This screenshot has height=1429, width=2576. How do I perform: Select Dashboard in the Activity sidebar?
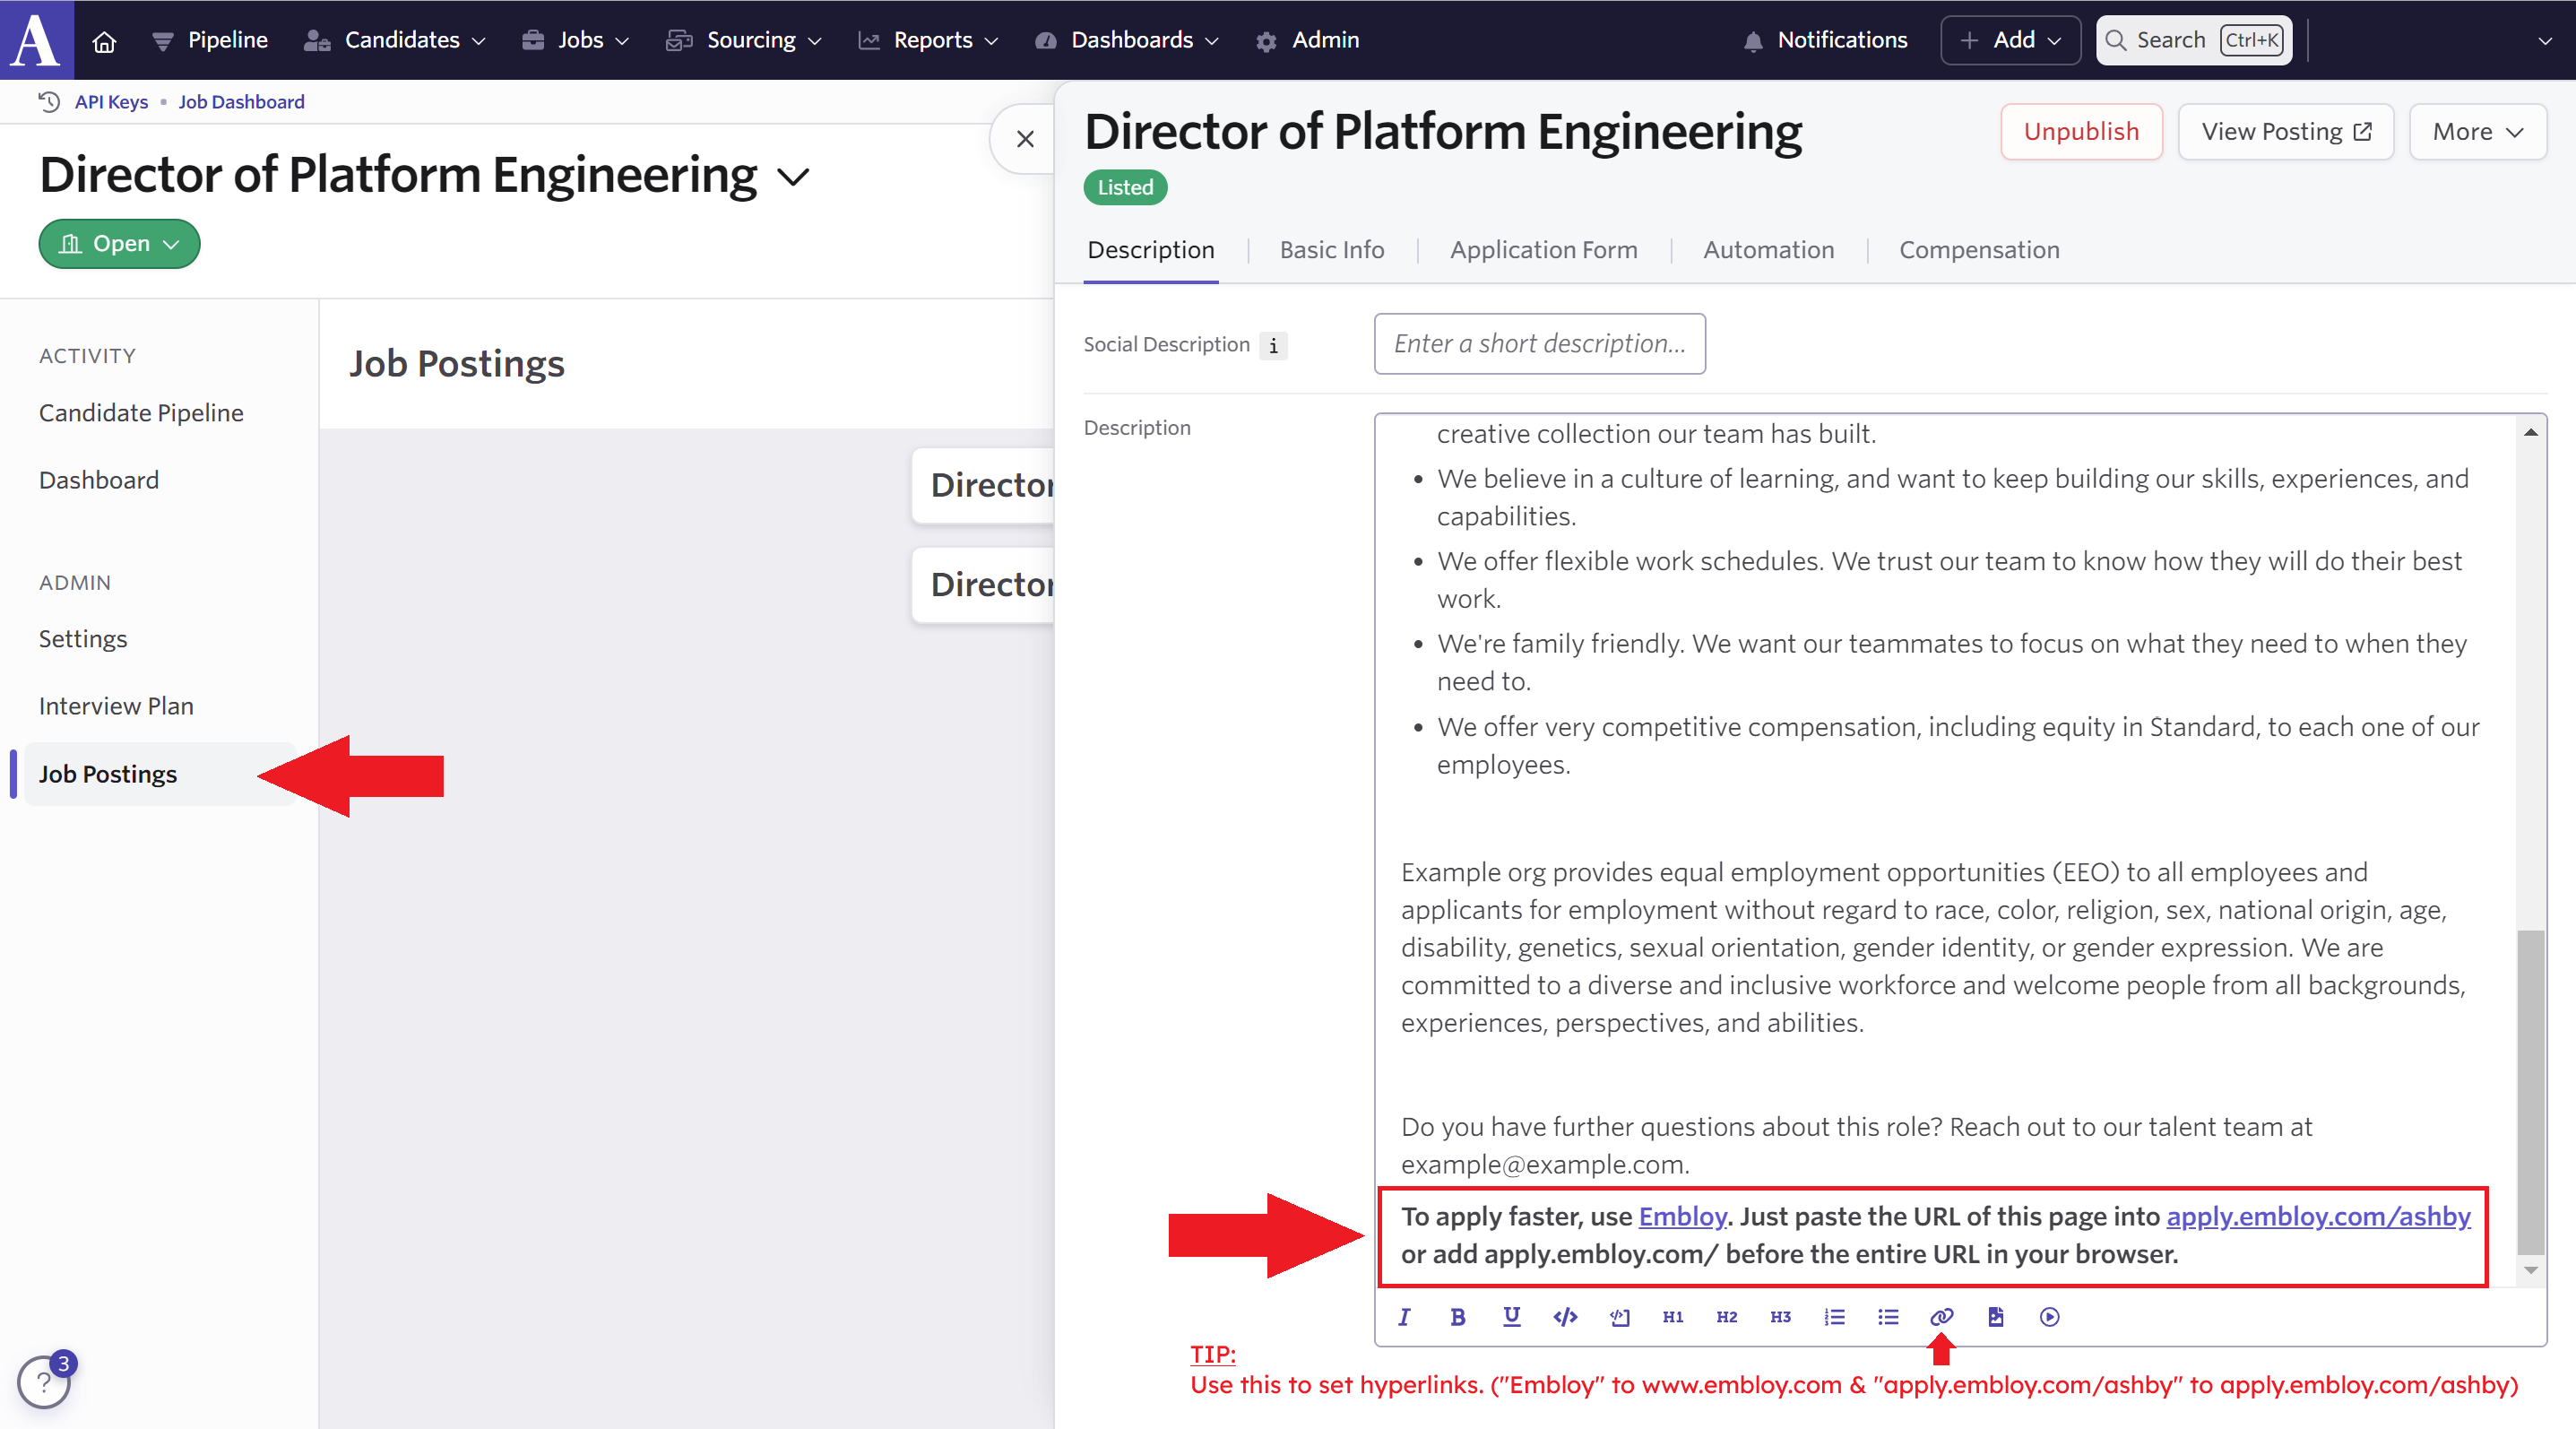99,480
